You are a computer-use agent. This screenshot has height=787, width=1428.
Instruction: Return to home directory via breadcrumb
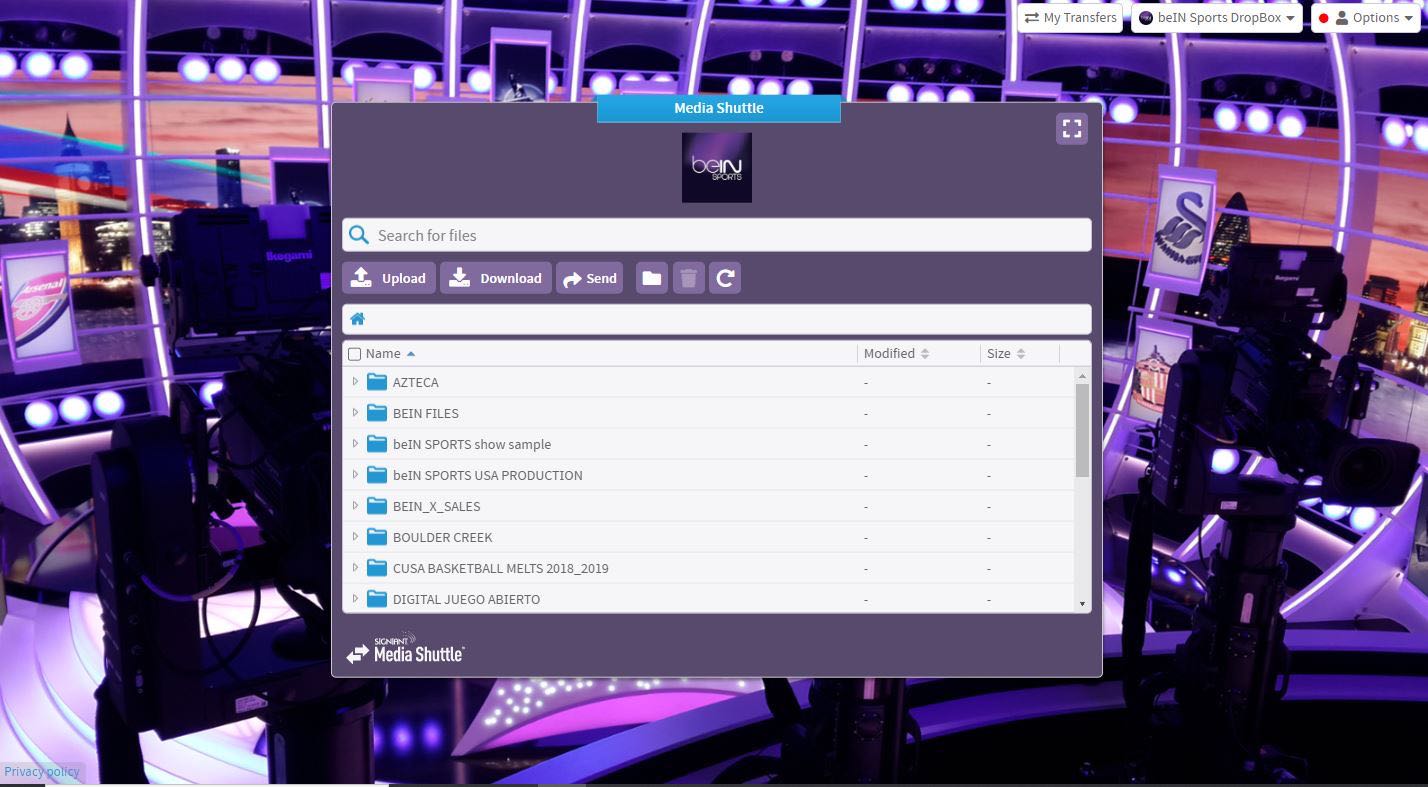point(358,318)
